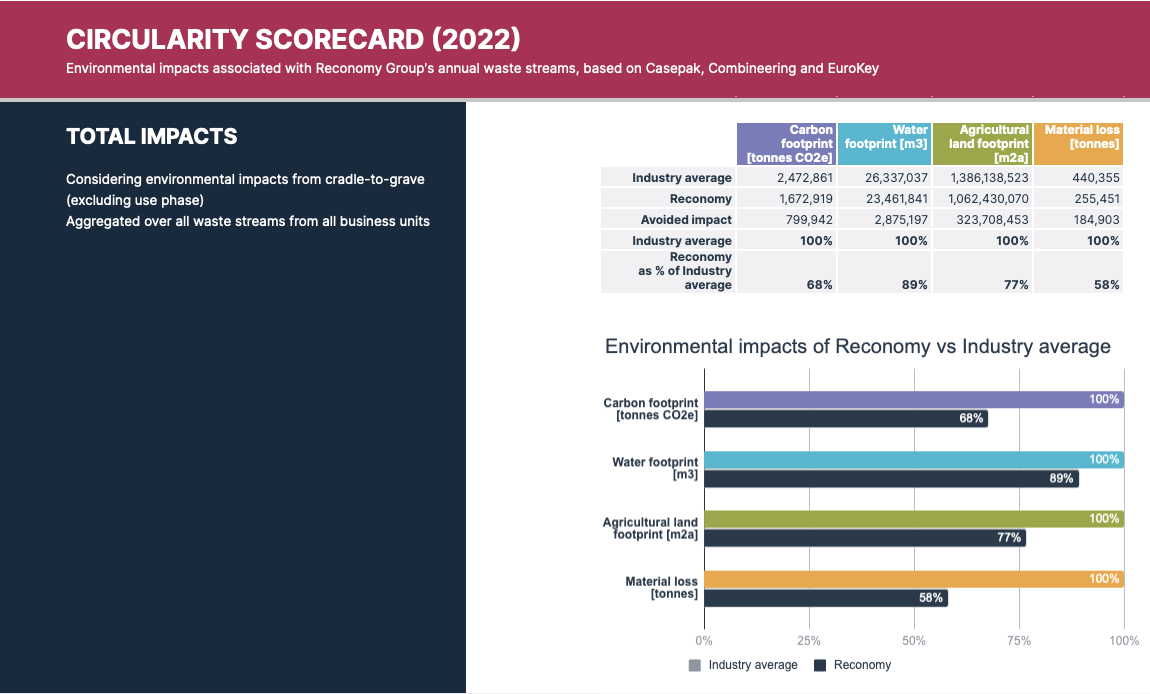
Task: Select the cell with value 2,875,197
Action: click(885, 219)
